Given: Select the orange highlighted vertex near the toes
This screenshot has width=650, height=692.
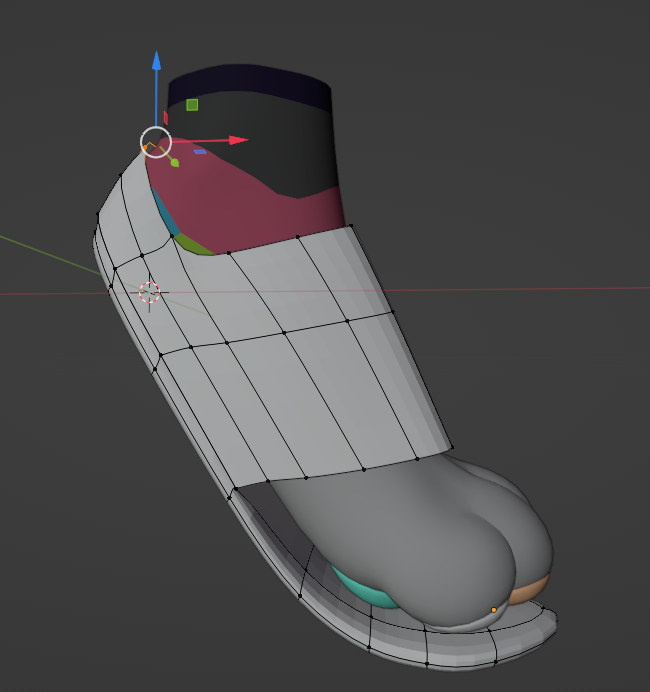Looking at the screenshot, I should click(493, 609).
